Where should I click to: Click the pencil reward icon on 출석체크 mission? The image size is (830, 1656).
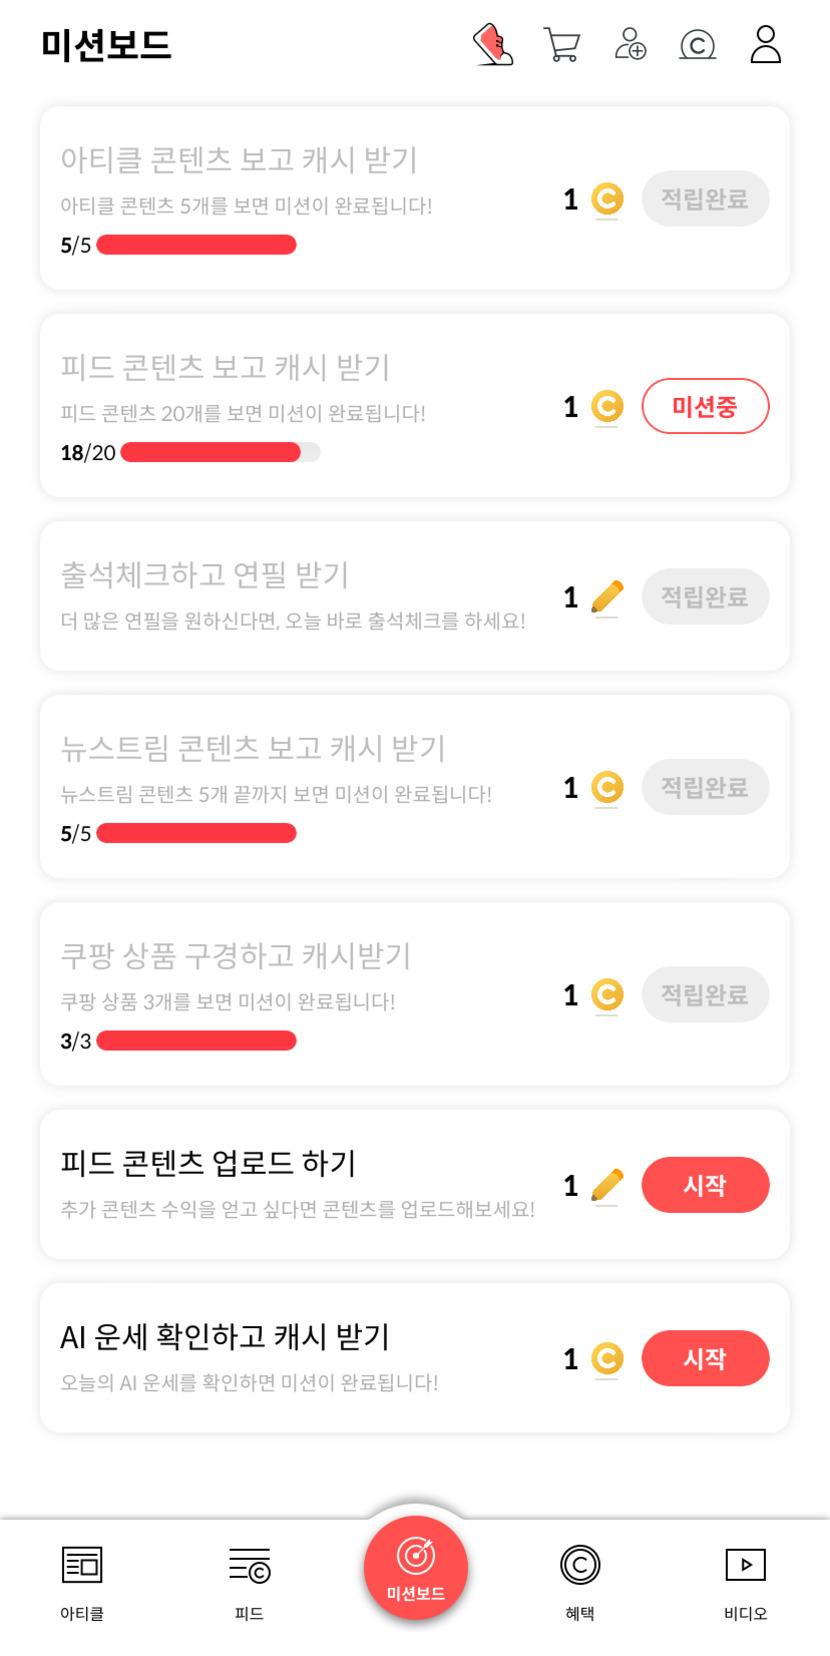pos(607,597)
